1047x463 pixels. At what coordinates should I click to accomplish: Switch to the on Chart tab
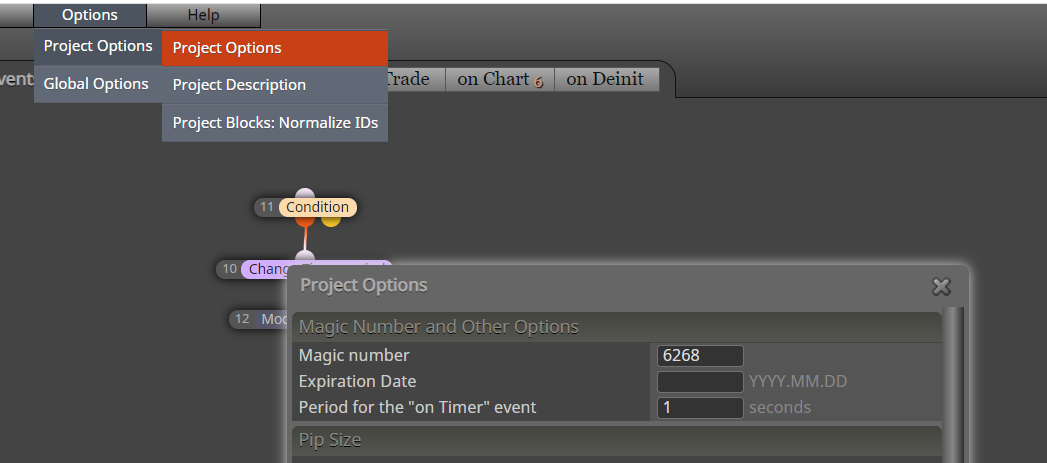point(500,79)
